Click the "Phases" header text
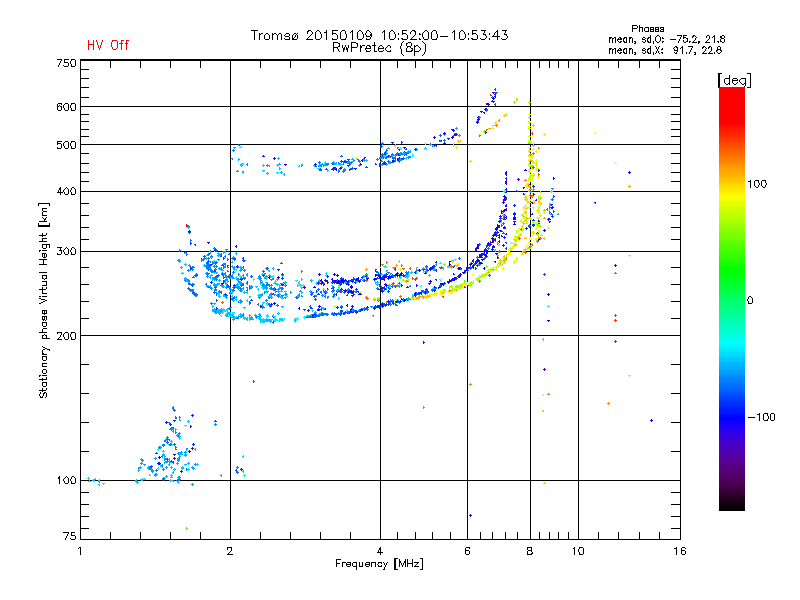The height and width of the screenshot is (600, 800). pos(647,29)
